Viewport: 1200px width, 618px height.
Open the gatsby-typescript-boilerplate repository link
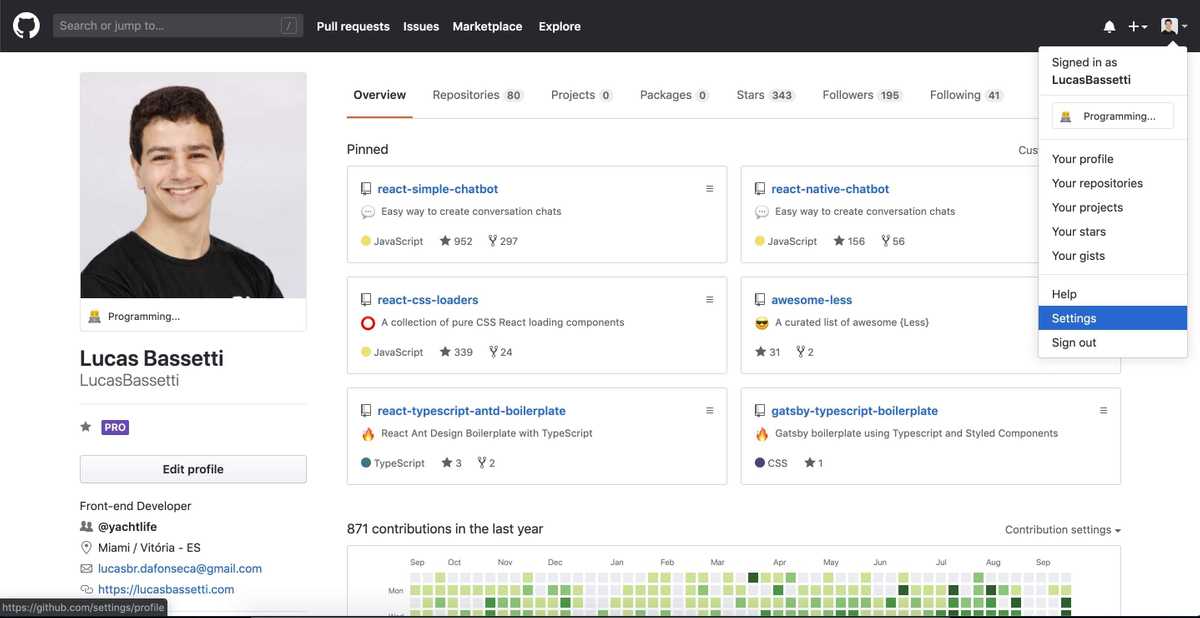click(854, 410)
